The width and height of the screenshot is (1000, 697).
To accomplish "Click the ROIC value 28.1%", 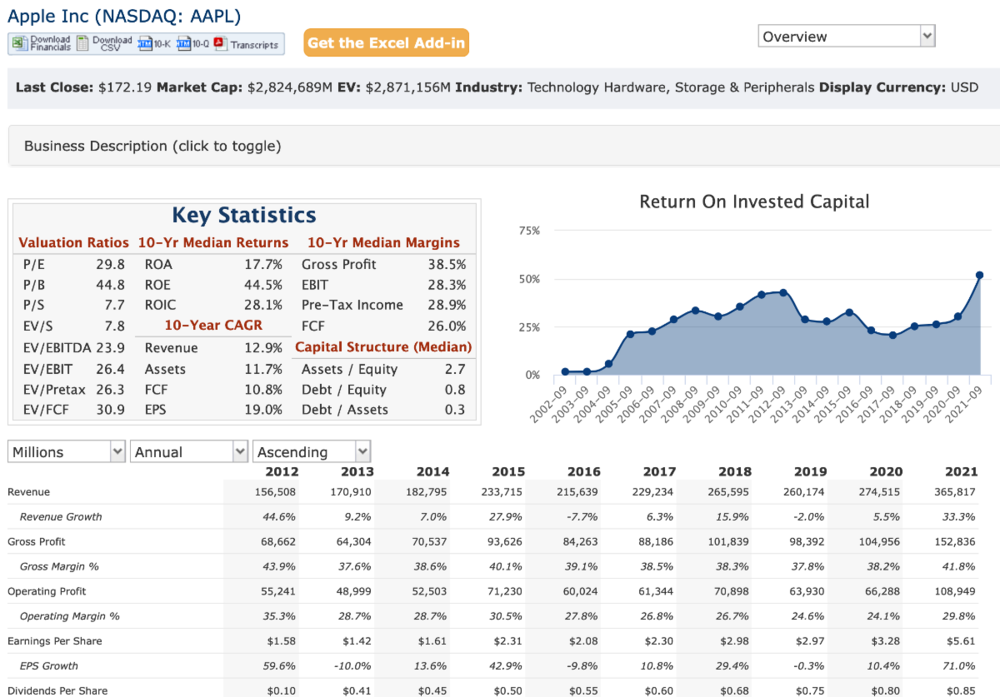I will click(263, 305).
